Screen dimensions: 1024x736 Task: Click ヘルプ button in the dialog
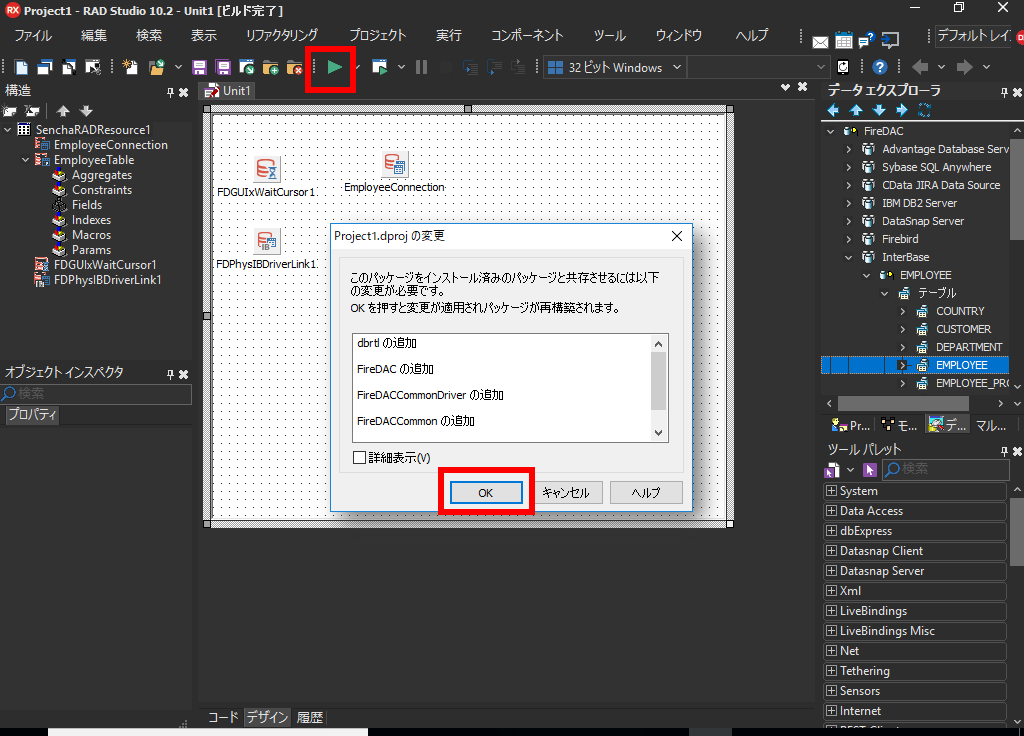pos(646,492)
